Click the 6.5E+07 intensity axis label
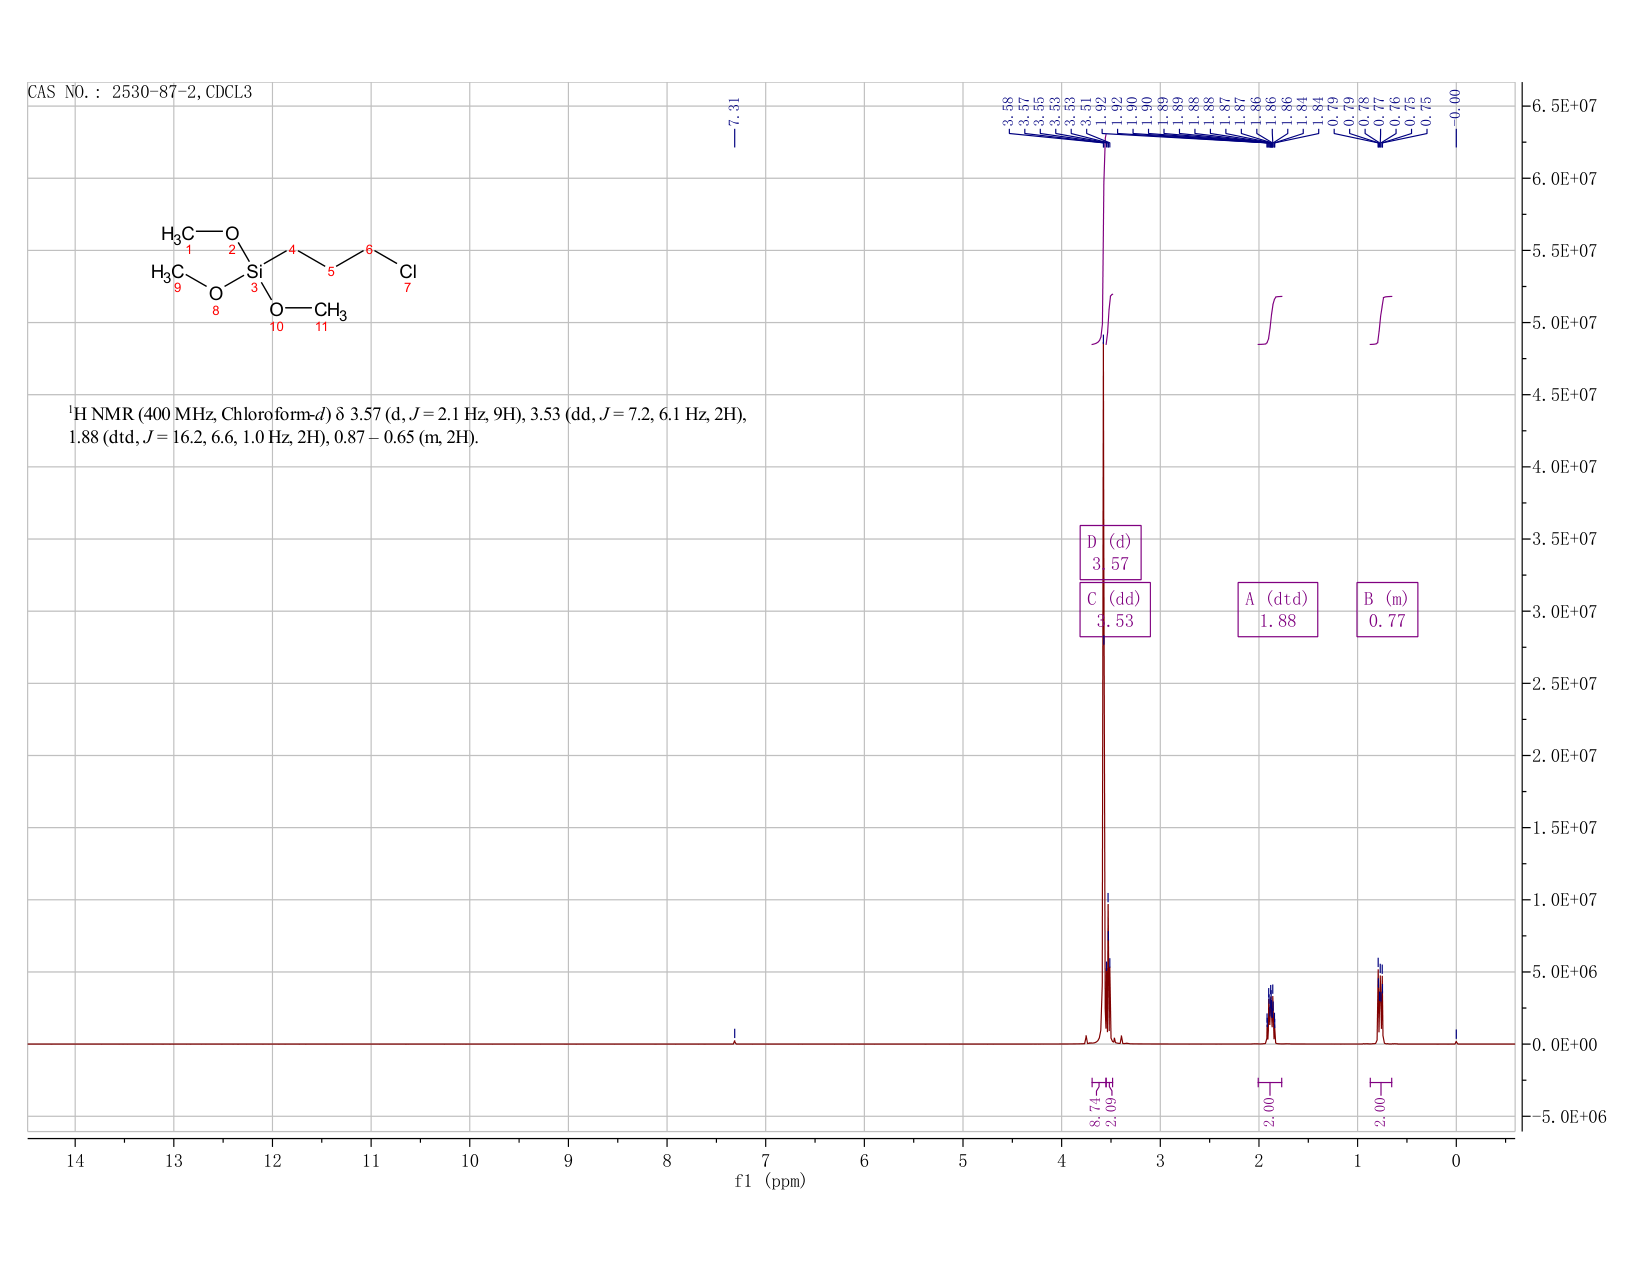The width and height of the screenshot is (1650, 1275). [1564, 106]
